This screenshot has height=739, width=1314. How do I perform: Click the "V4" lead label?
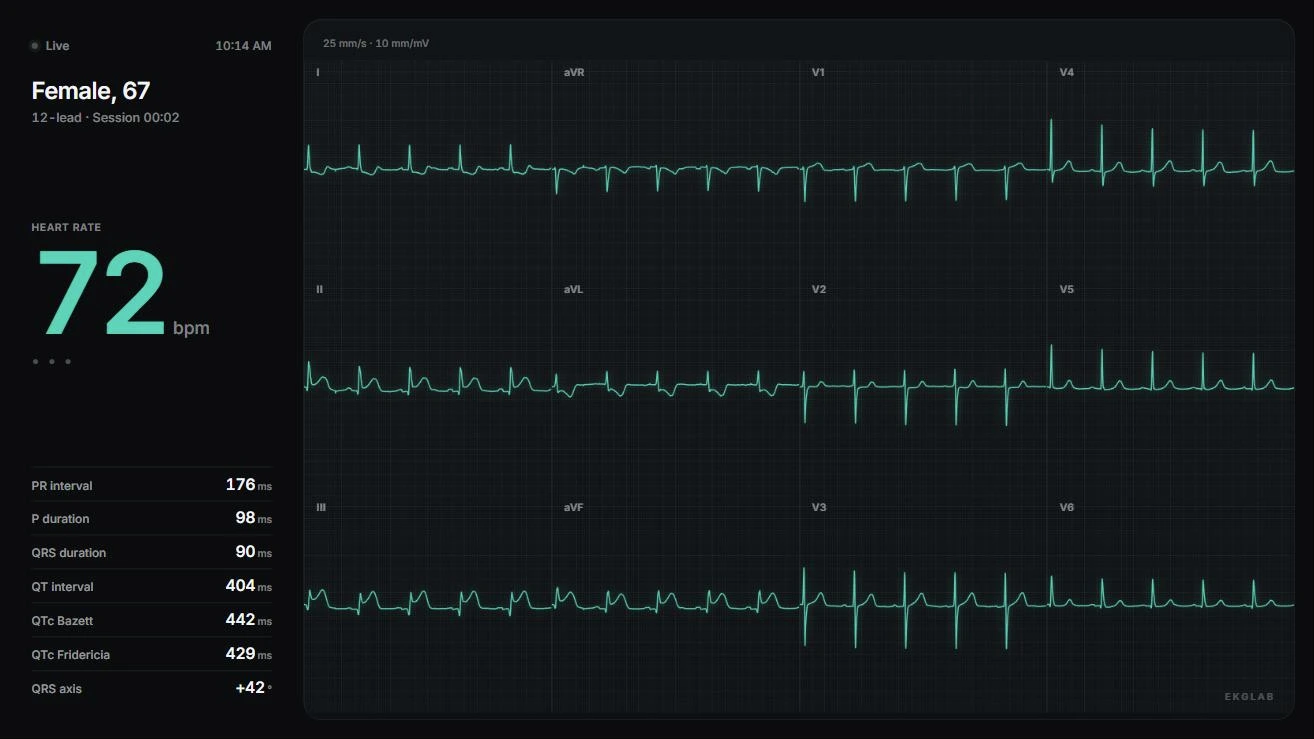click(x=1067, y=73)
